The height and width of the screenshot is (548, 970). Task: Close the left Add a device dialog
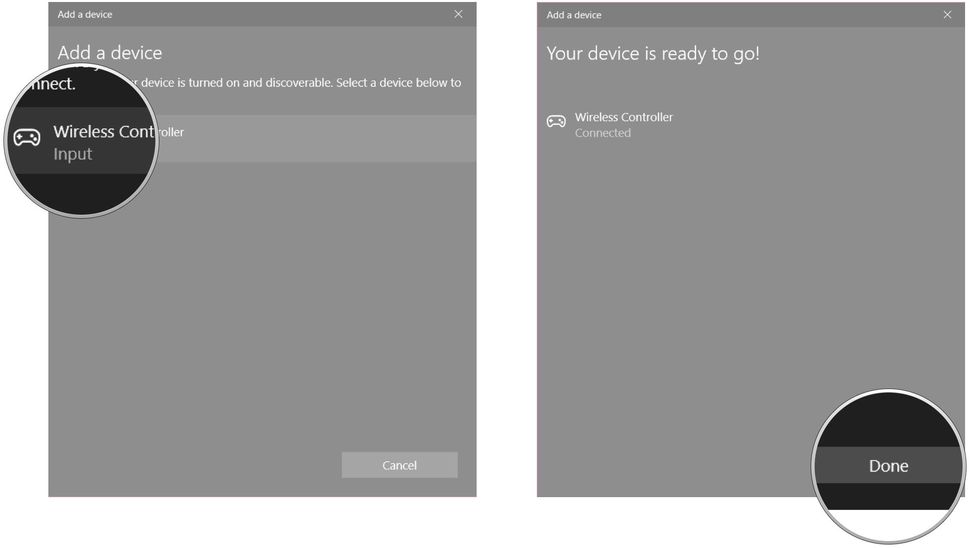point(458,14)
